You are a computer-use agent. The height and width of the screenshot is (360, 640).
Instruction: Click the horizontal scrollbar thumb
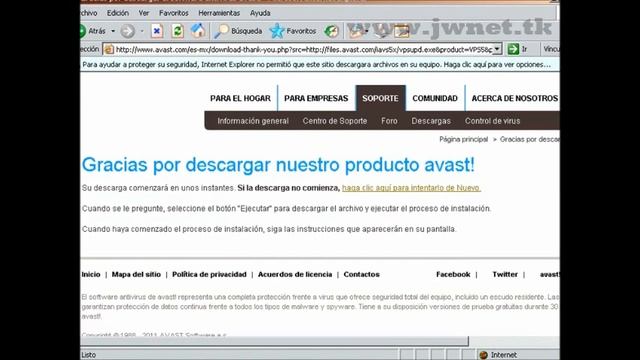[274, 341]
